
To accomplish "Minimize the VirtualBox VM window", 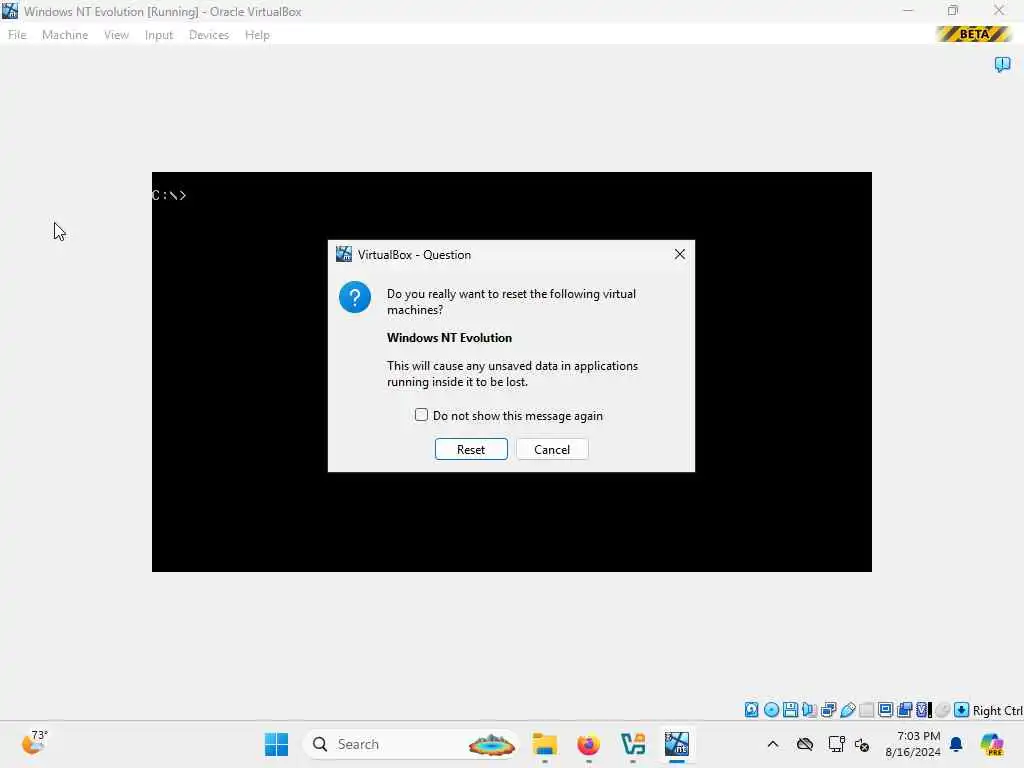I will pyautogui.click(x=908, y=10).
